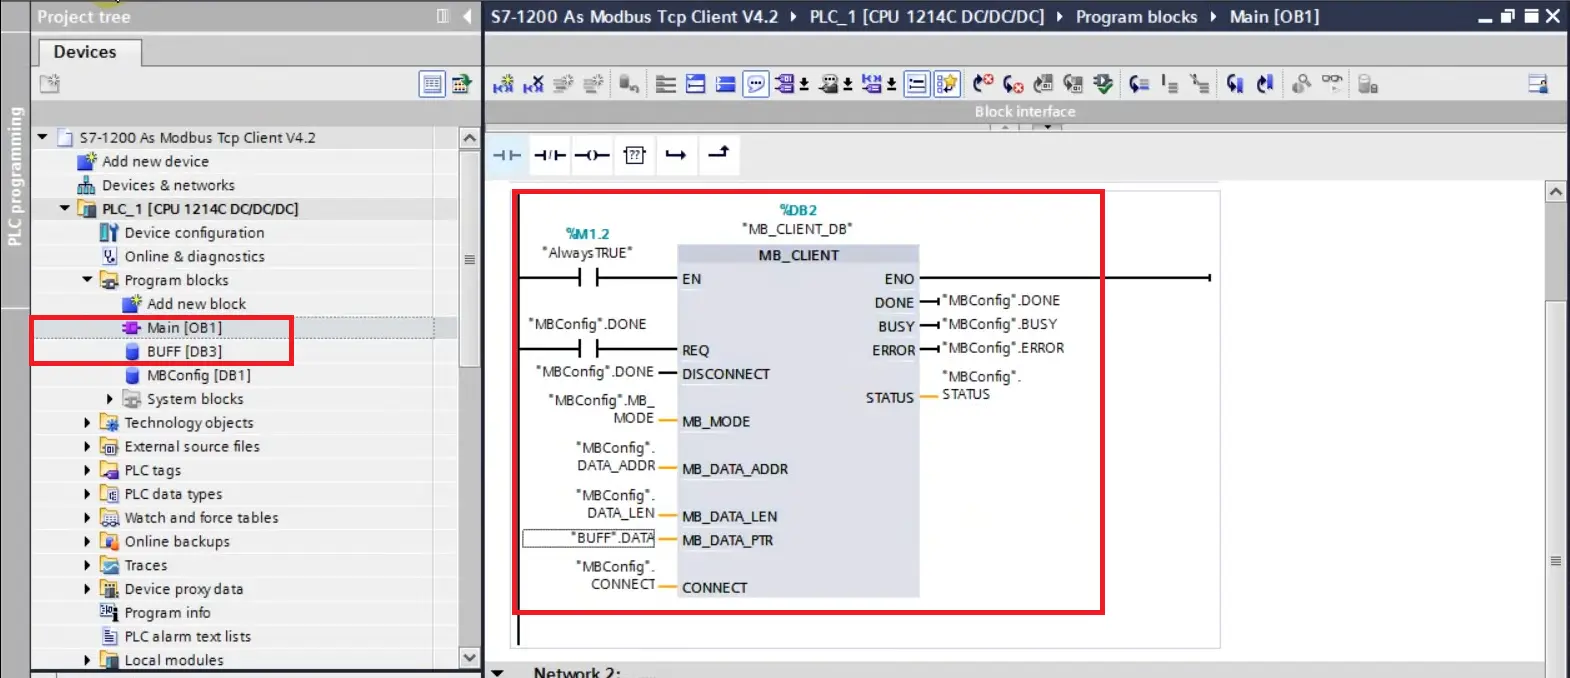Click the rightmost editor toolbar window icon
The width and height of the screenshot is (1570, 678).
pyautogui.click(x=1538, y=85)
